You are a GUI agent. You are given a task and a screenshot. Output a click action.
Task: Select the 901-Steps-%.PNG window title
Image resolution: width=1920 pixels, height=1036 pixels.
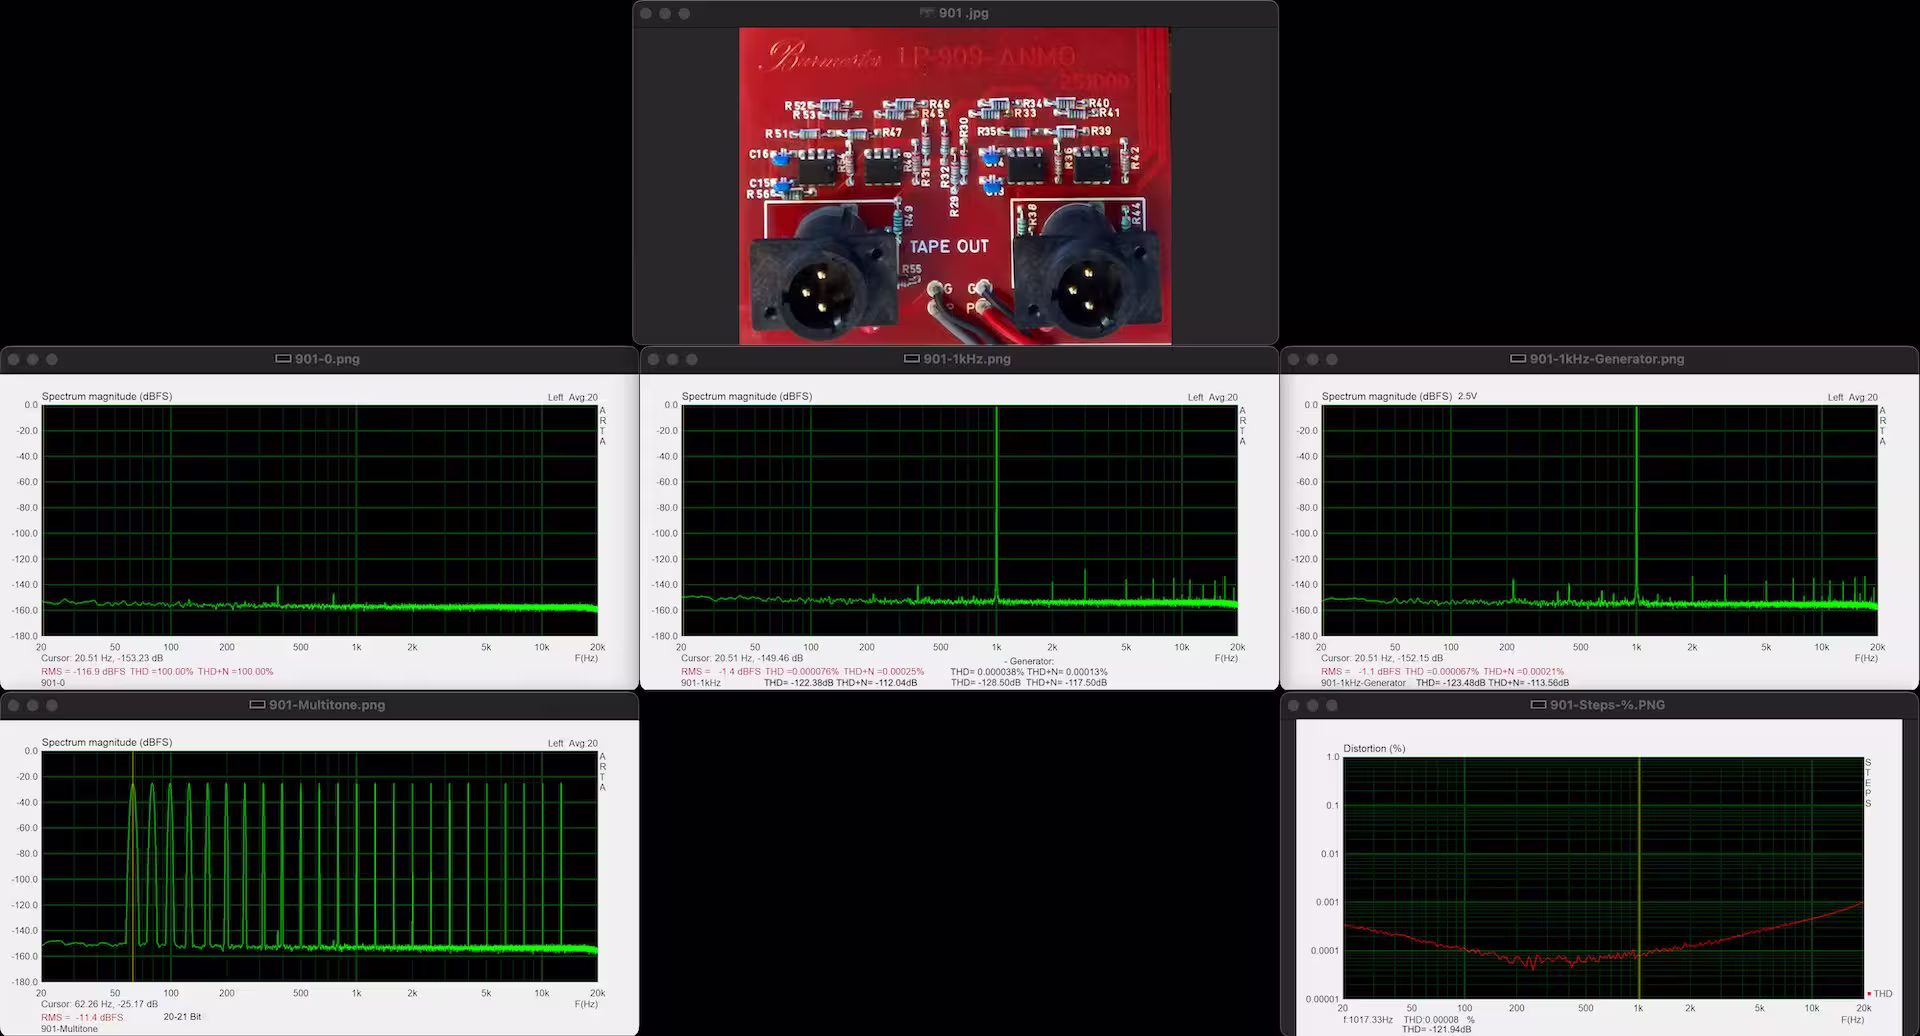(1608, 705)
